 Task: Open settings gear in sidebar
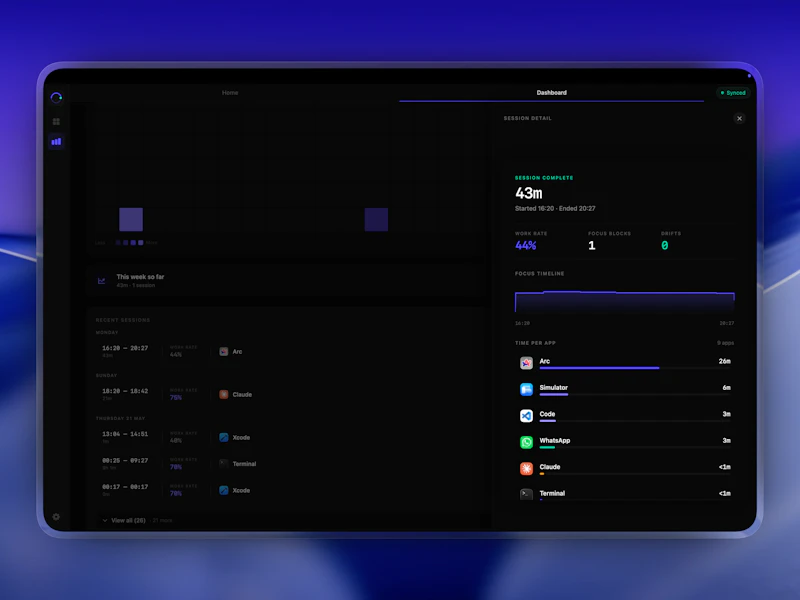(x=56, y=517)
